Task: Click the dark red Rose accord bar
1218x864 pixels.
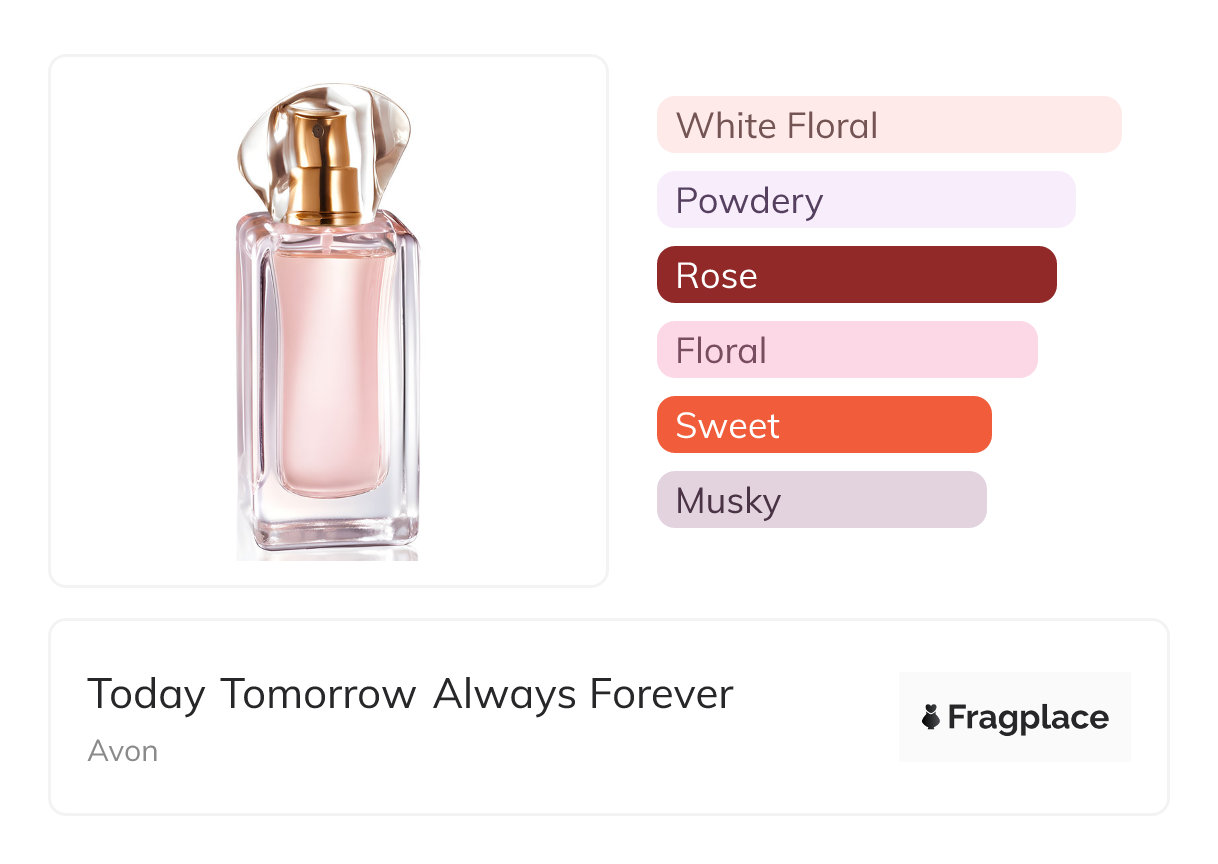Action: (856, 275)
